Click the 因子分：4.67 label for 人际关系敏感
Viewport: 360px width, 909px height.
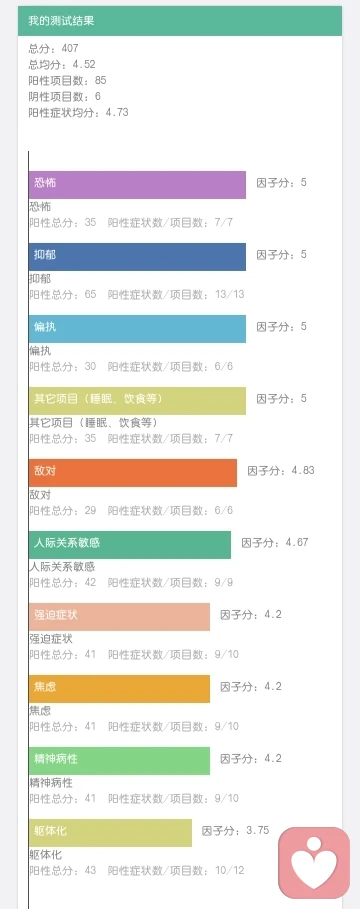coord(275,543)
